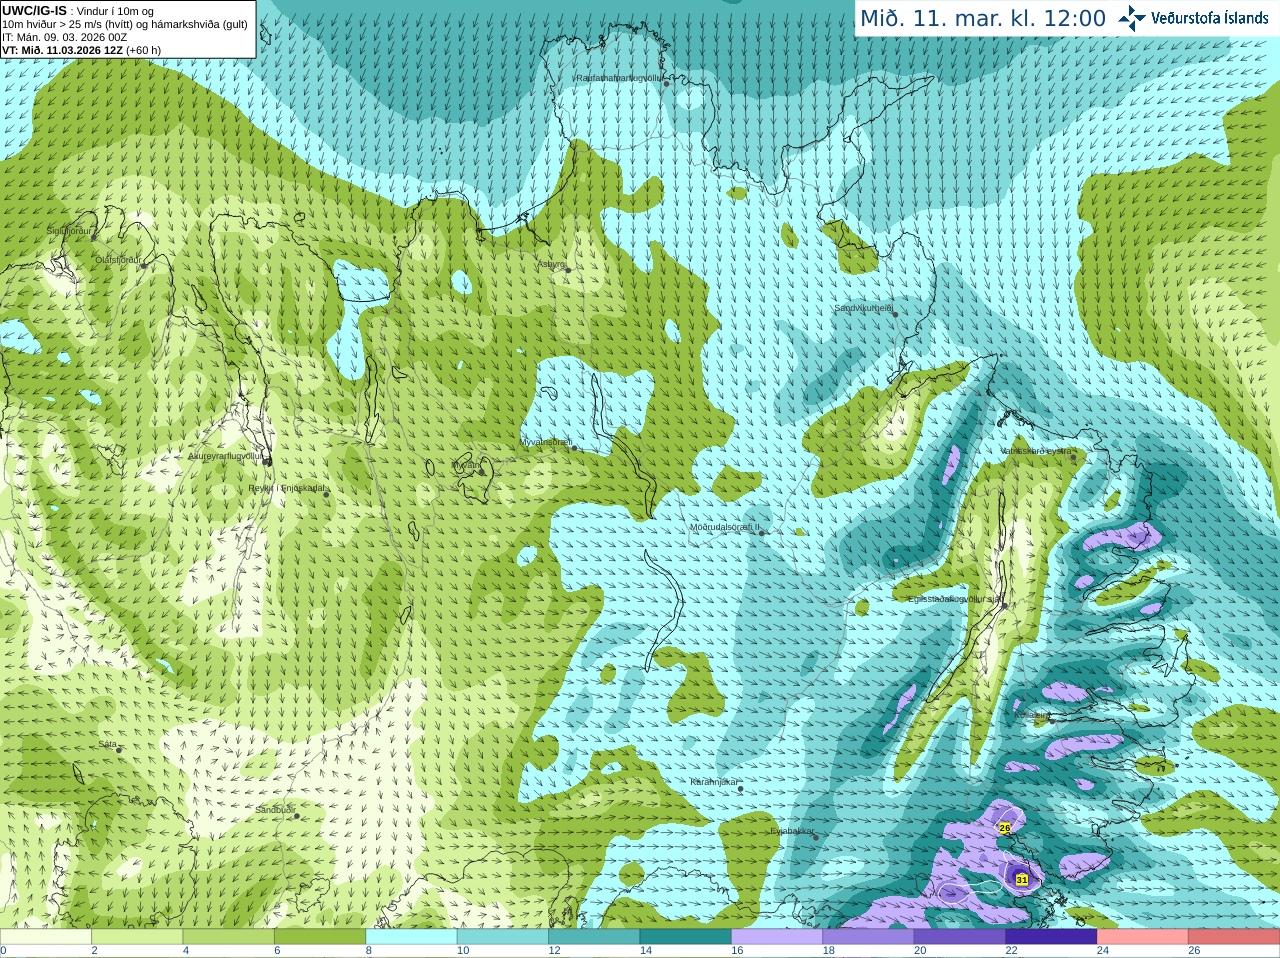Click the 0–2 m/s pale cream legend swatch
Viewport: 1280px width, 958px height.
(x=45, y=937)
